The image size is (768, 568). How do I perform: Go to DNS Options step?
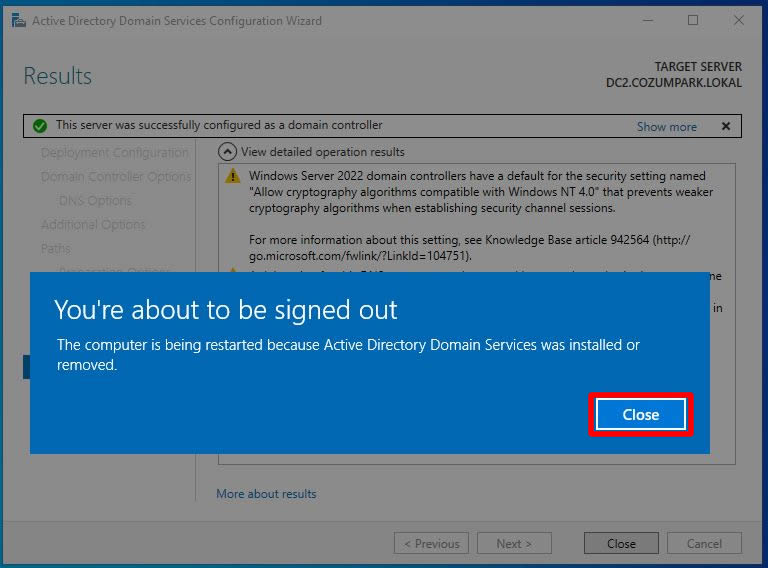pos(94,201)
